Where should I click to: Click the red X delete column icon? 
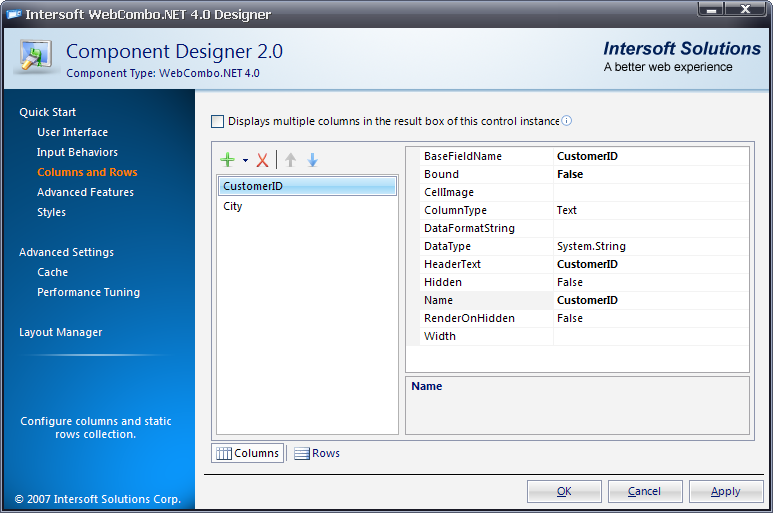[262, 160]
